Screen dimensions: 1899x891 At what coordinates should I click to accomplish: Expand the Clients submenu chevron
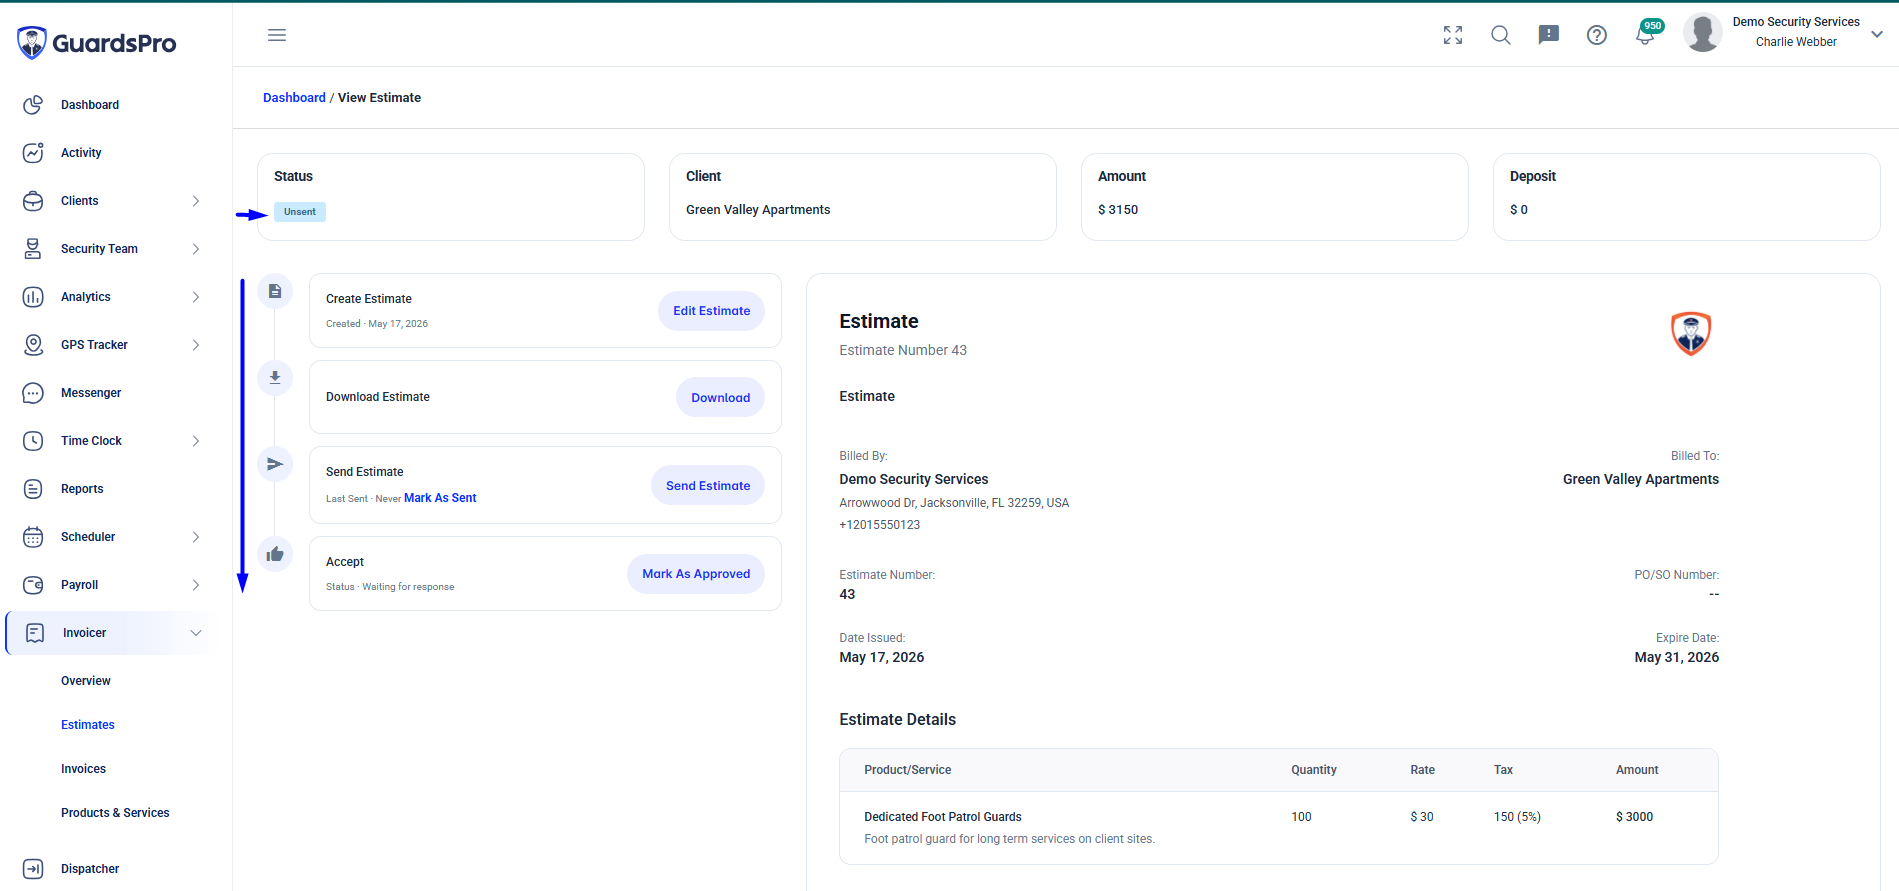196,201
